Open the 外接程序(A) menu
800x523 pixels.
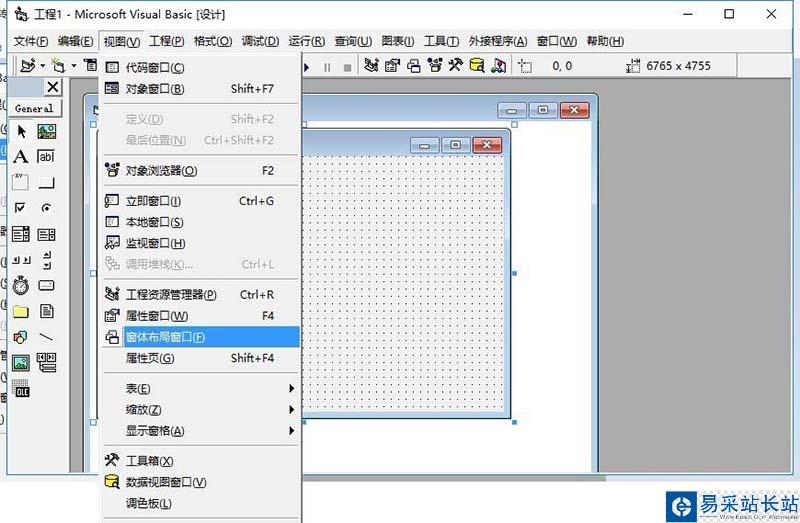(x=498, y=41)
